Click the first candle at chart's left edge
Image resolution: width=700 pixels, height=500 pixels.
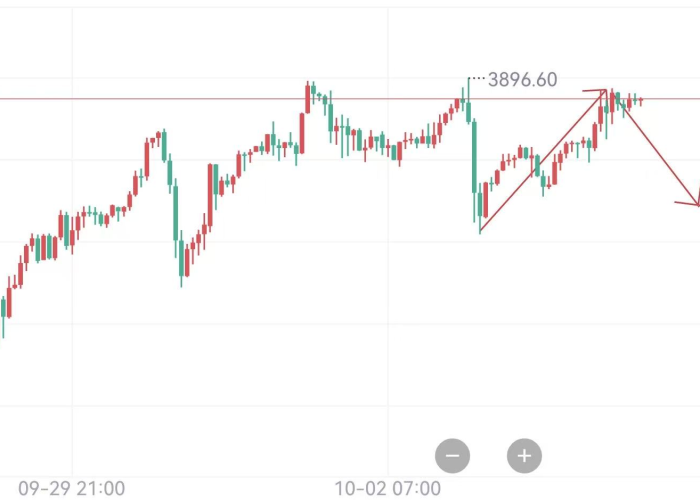tap(3, 306)
